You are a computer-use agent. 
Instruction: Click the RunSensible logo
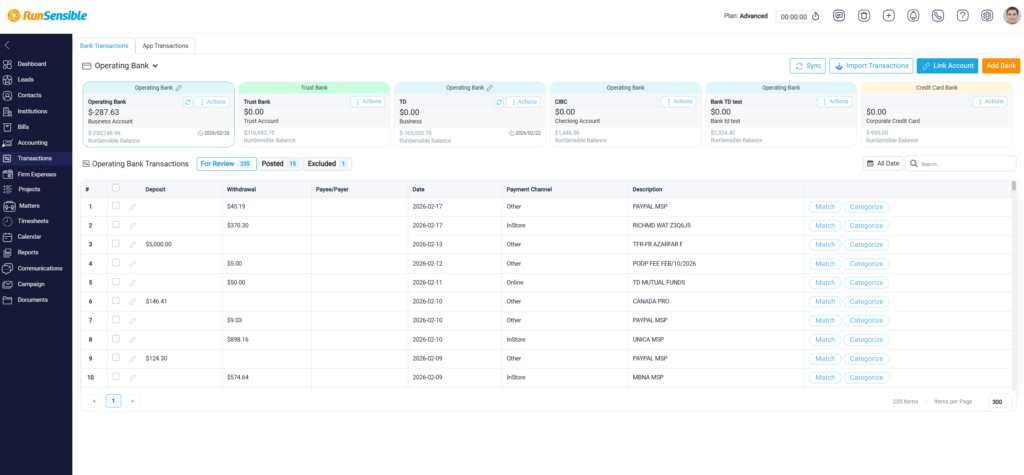[x=47, y=16]
